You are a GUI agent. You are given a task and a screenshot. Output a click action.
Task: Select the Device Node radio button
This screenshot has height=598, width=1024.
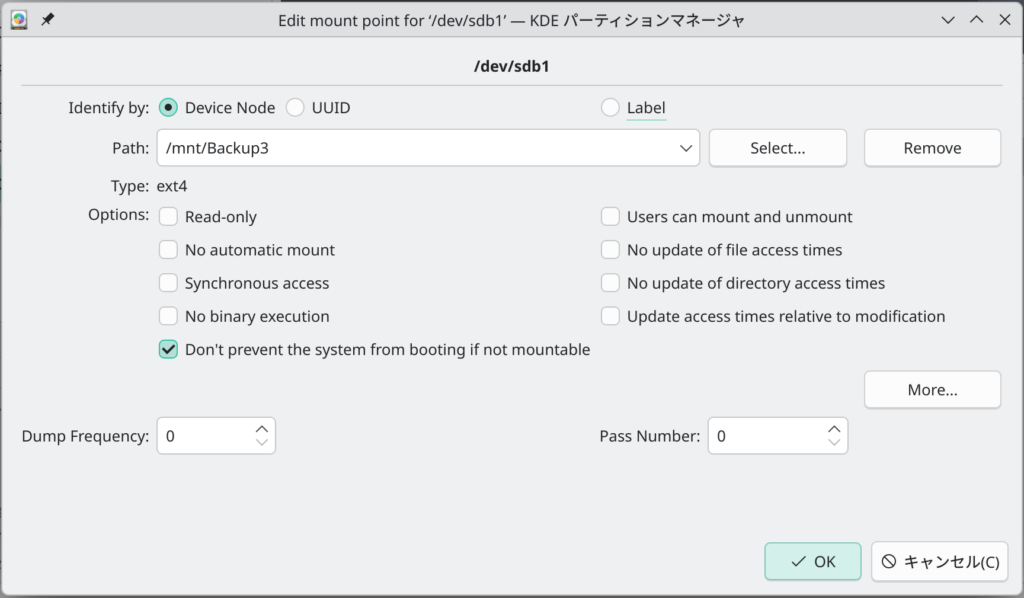click(x=169, y=108)
